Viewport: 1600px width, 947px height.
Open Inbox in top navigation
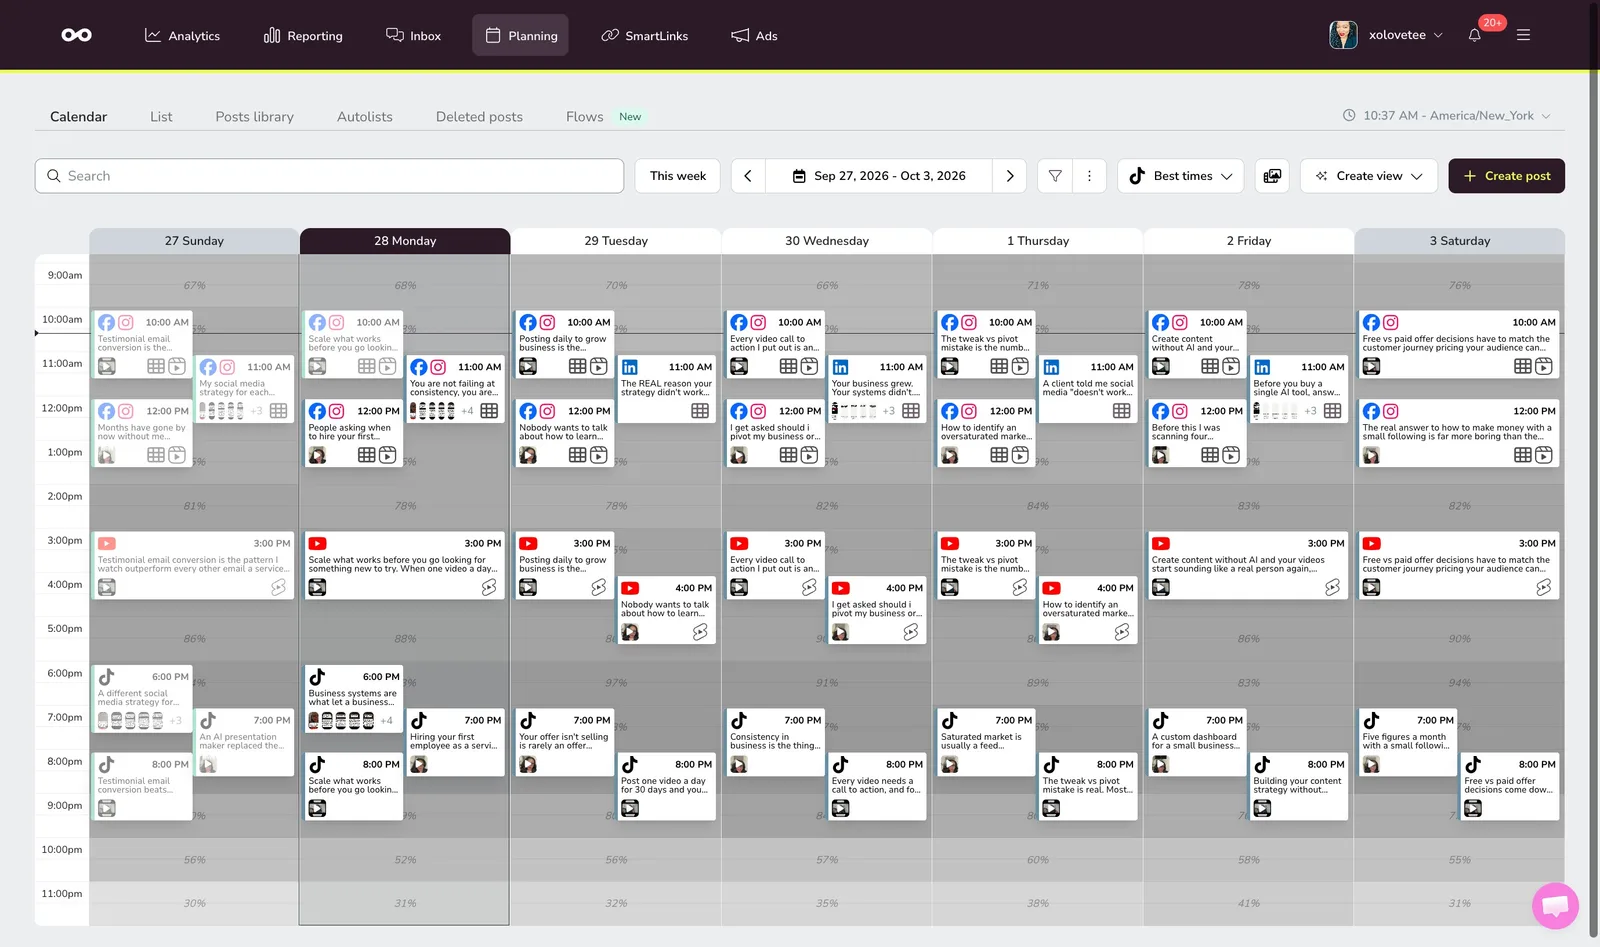coord(413,35)
